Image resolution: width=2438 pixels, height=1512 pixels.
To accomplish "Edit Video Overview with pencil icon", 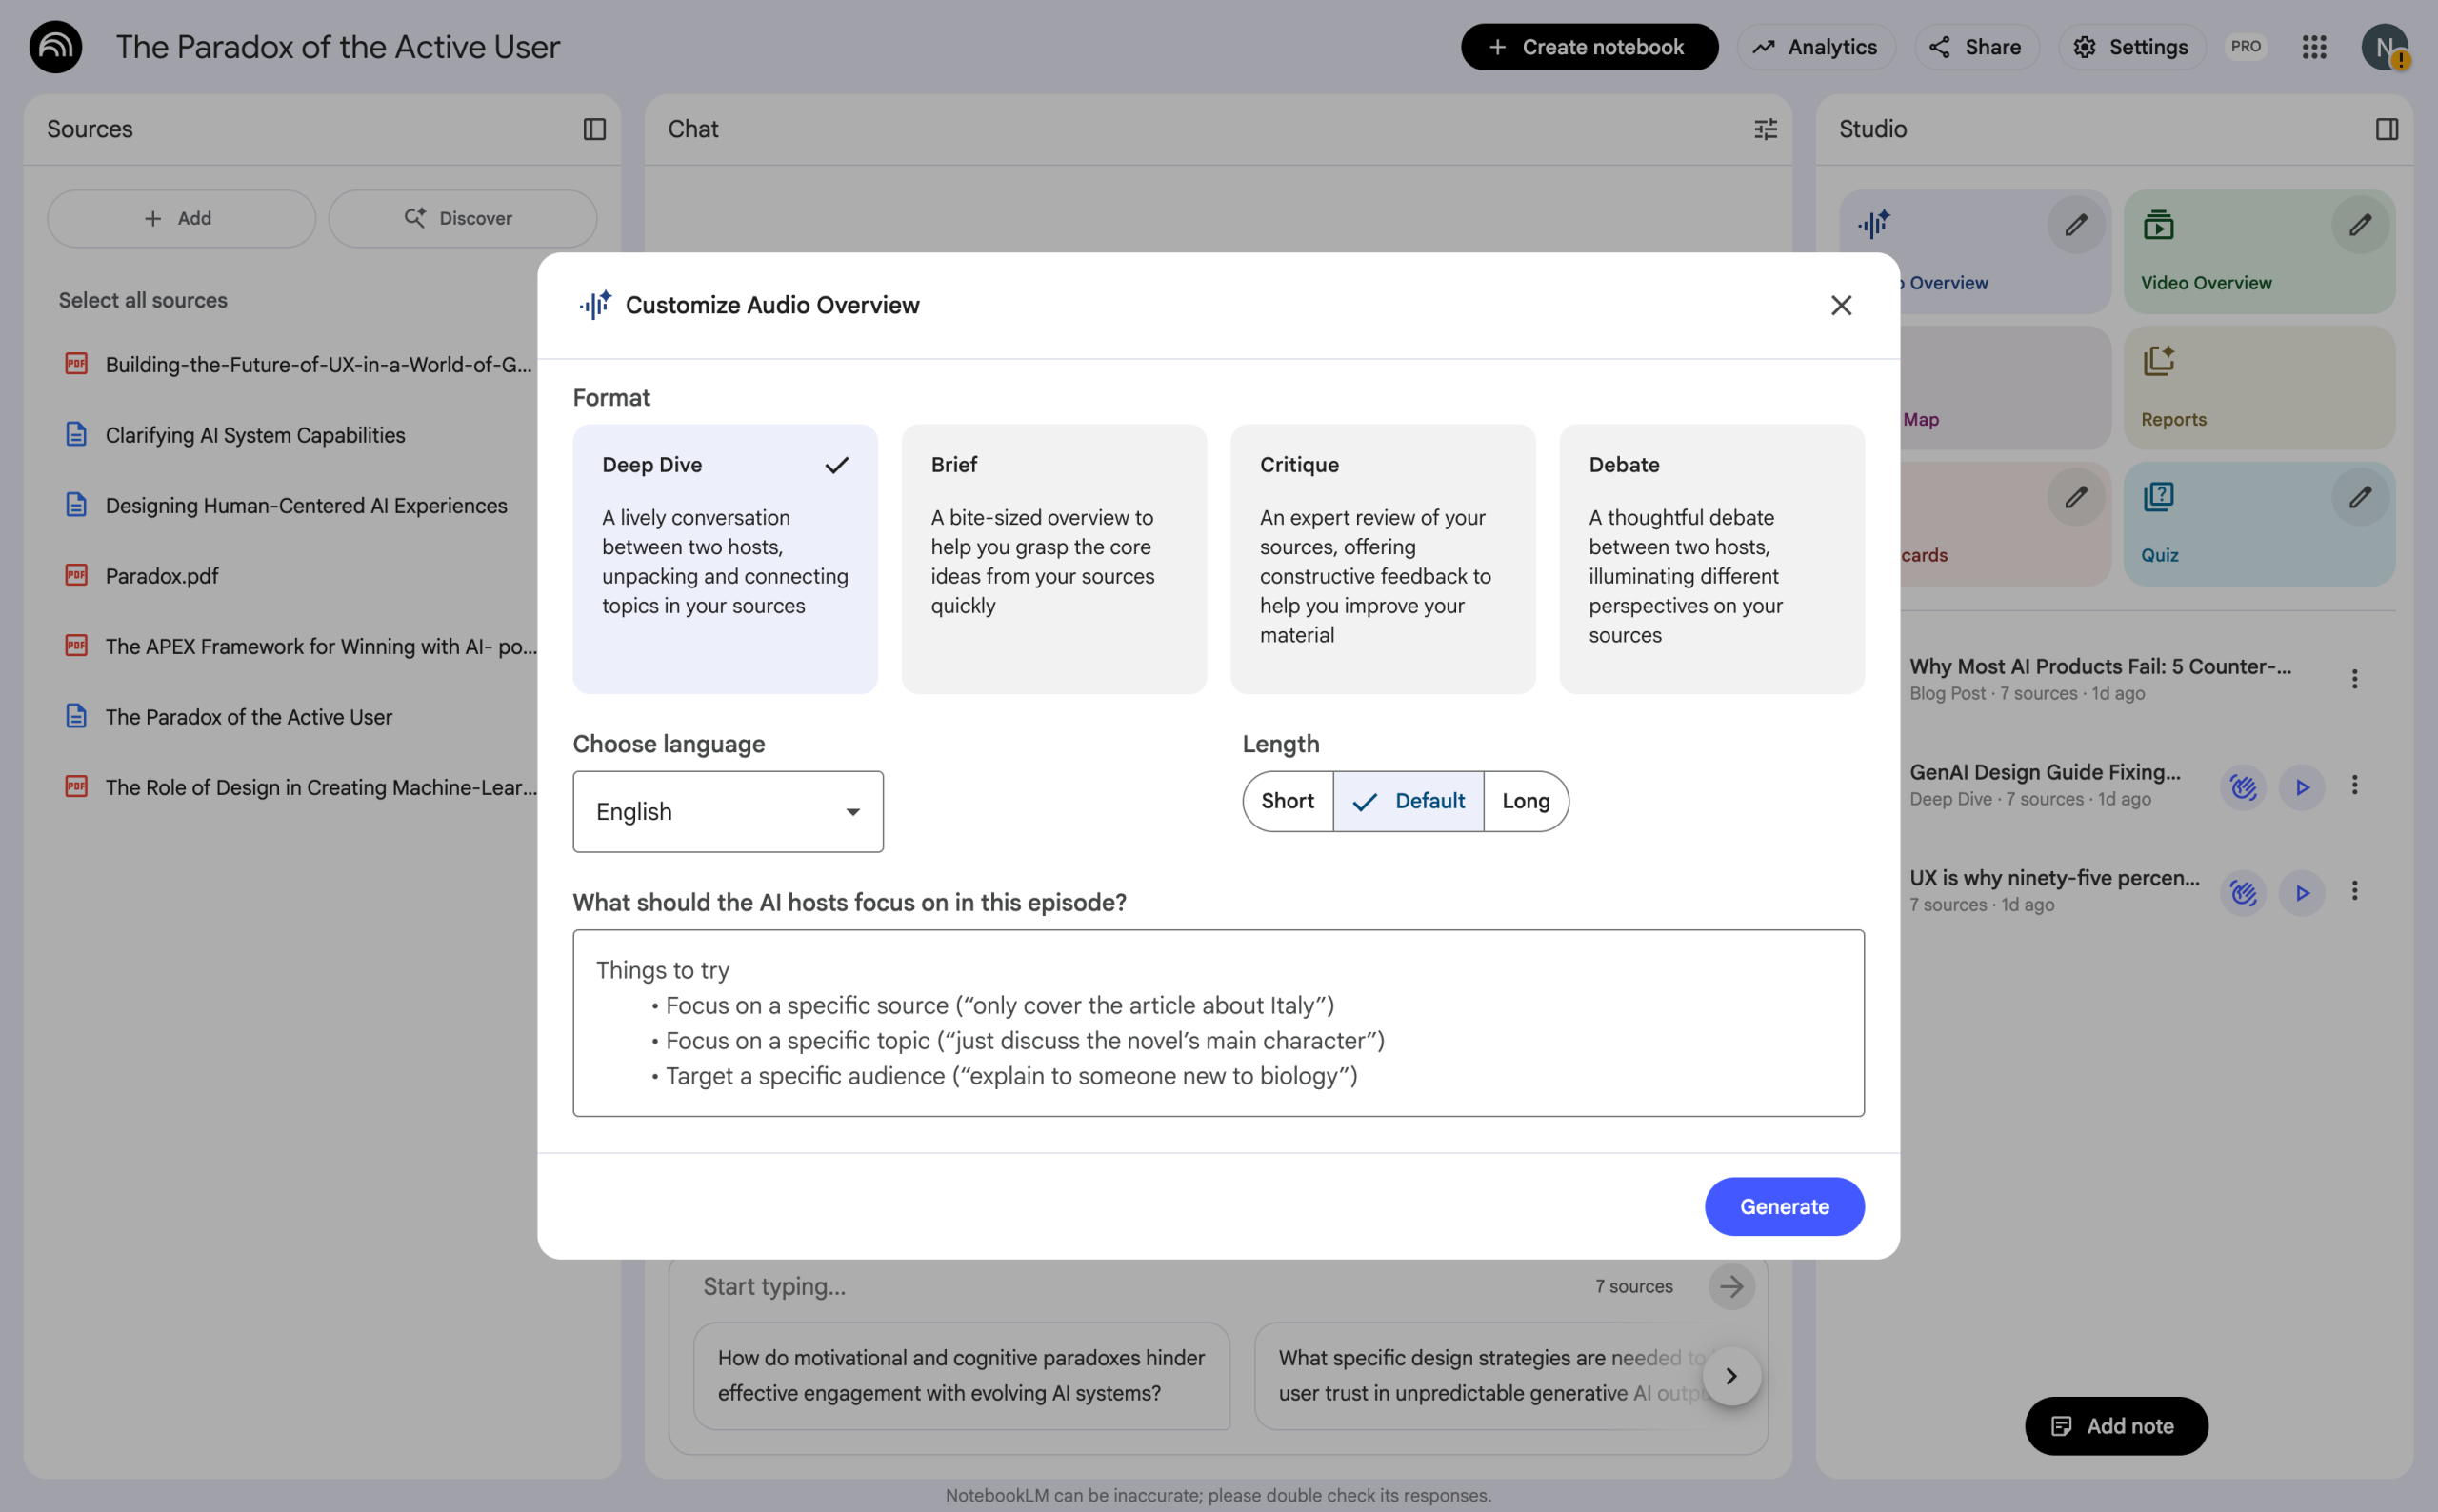I will coord(2359,225).
